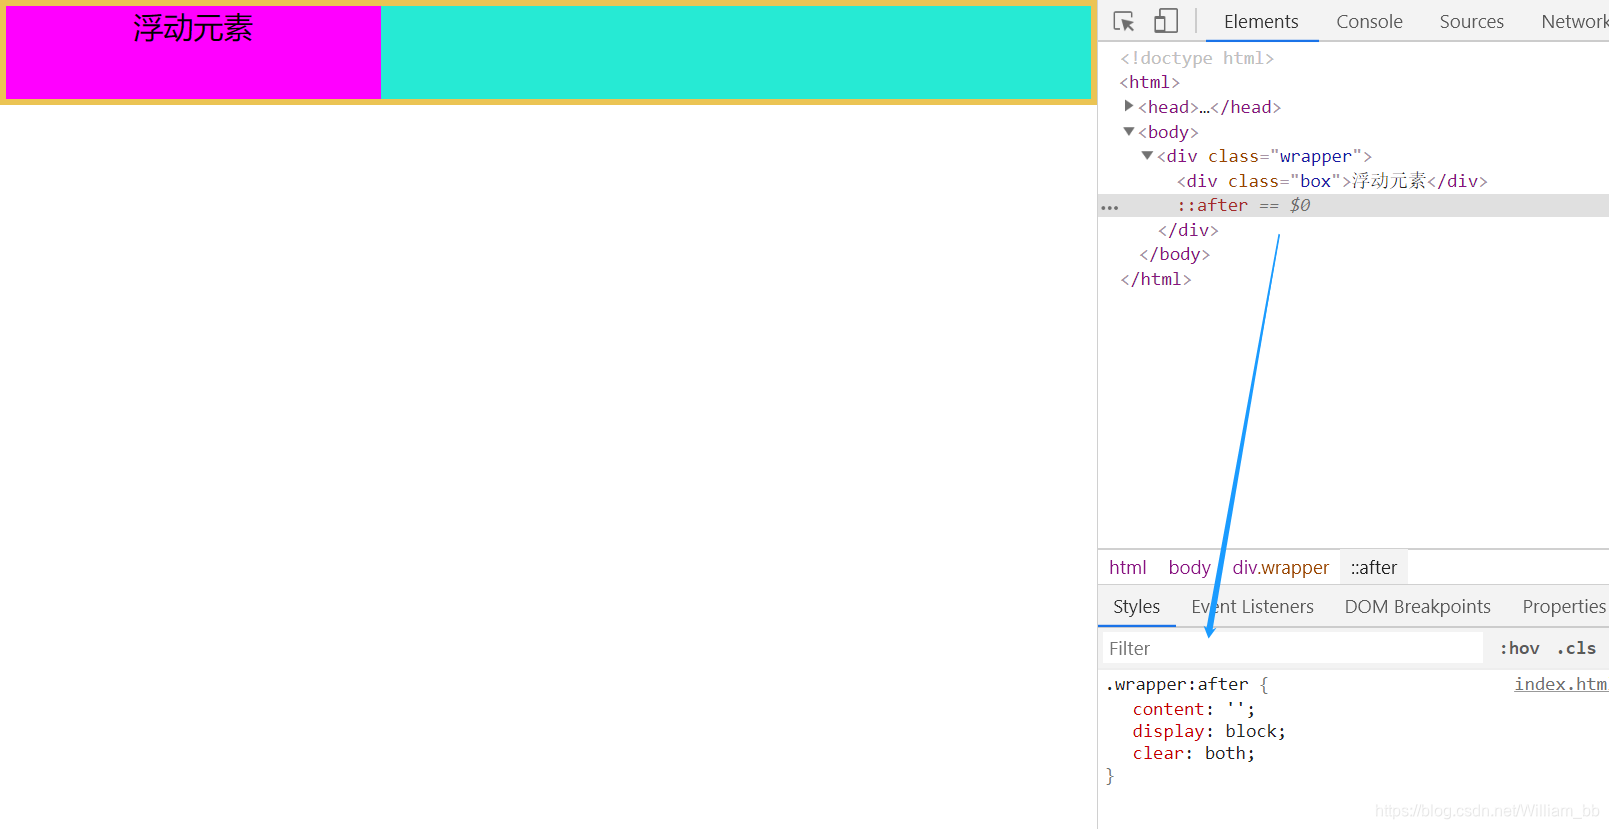Open the Properties sub-tab
The image size is (1609, 829).
[1564, 607]
